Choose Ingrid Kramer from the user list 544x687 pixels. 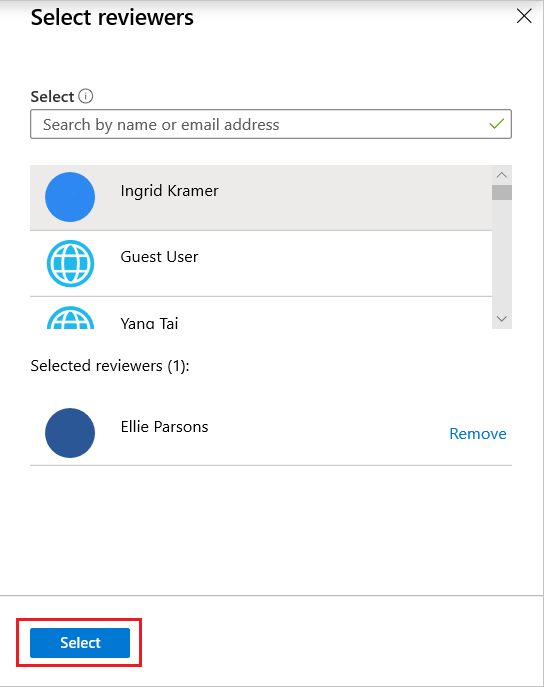point(261,198)
